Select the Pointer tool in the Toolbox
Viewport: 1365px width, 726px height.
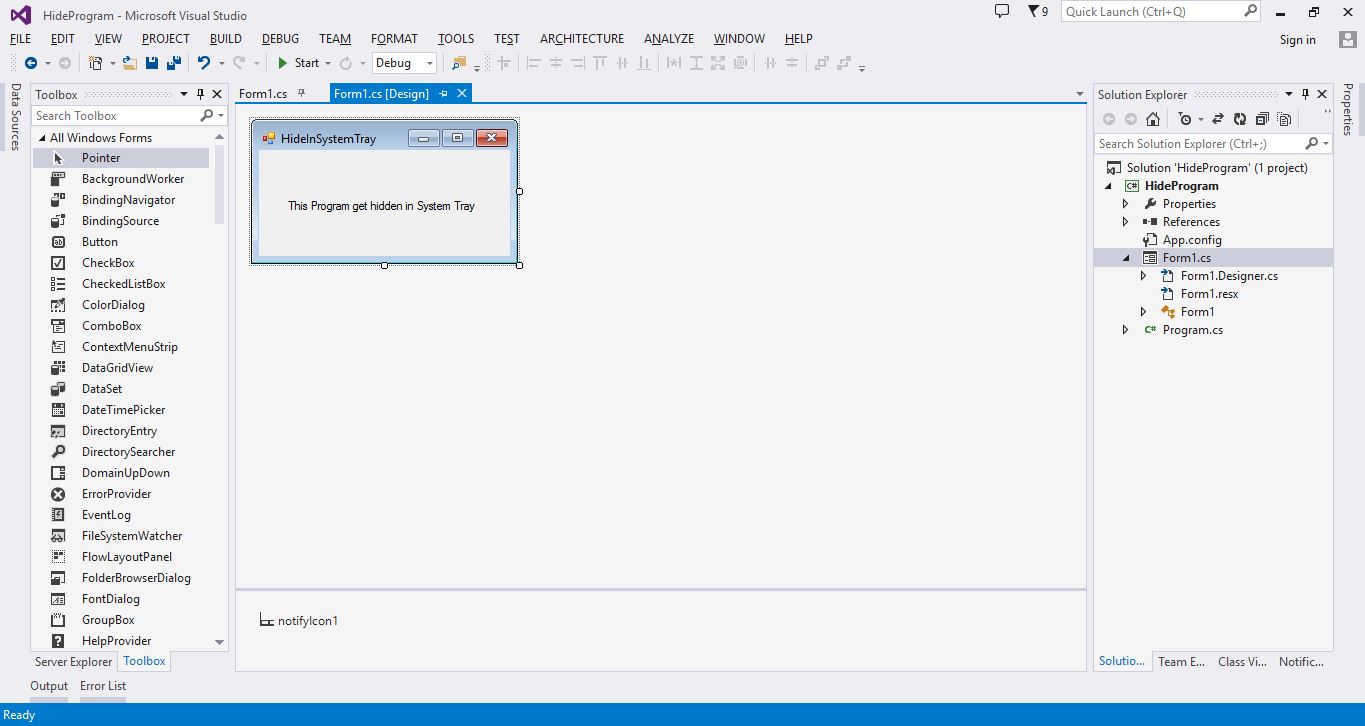(x=101, y=157)
